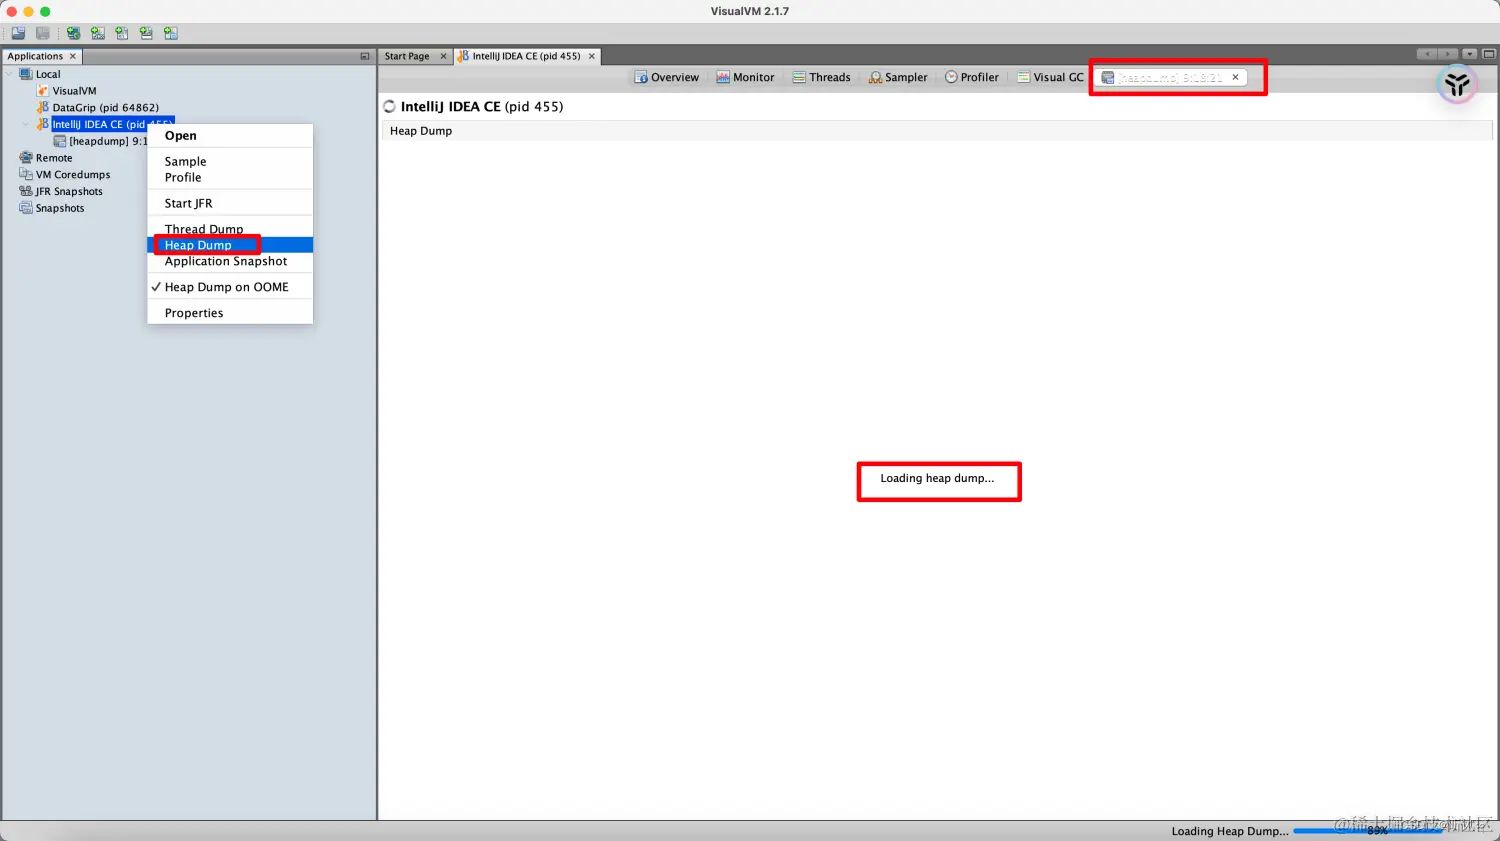Collapse the Local tree node

(x=10, y=74)
